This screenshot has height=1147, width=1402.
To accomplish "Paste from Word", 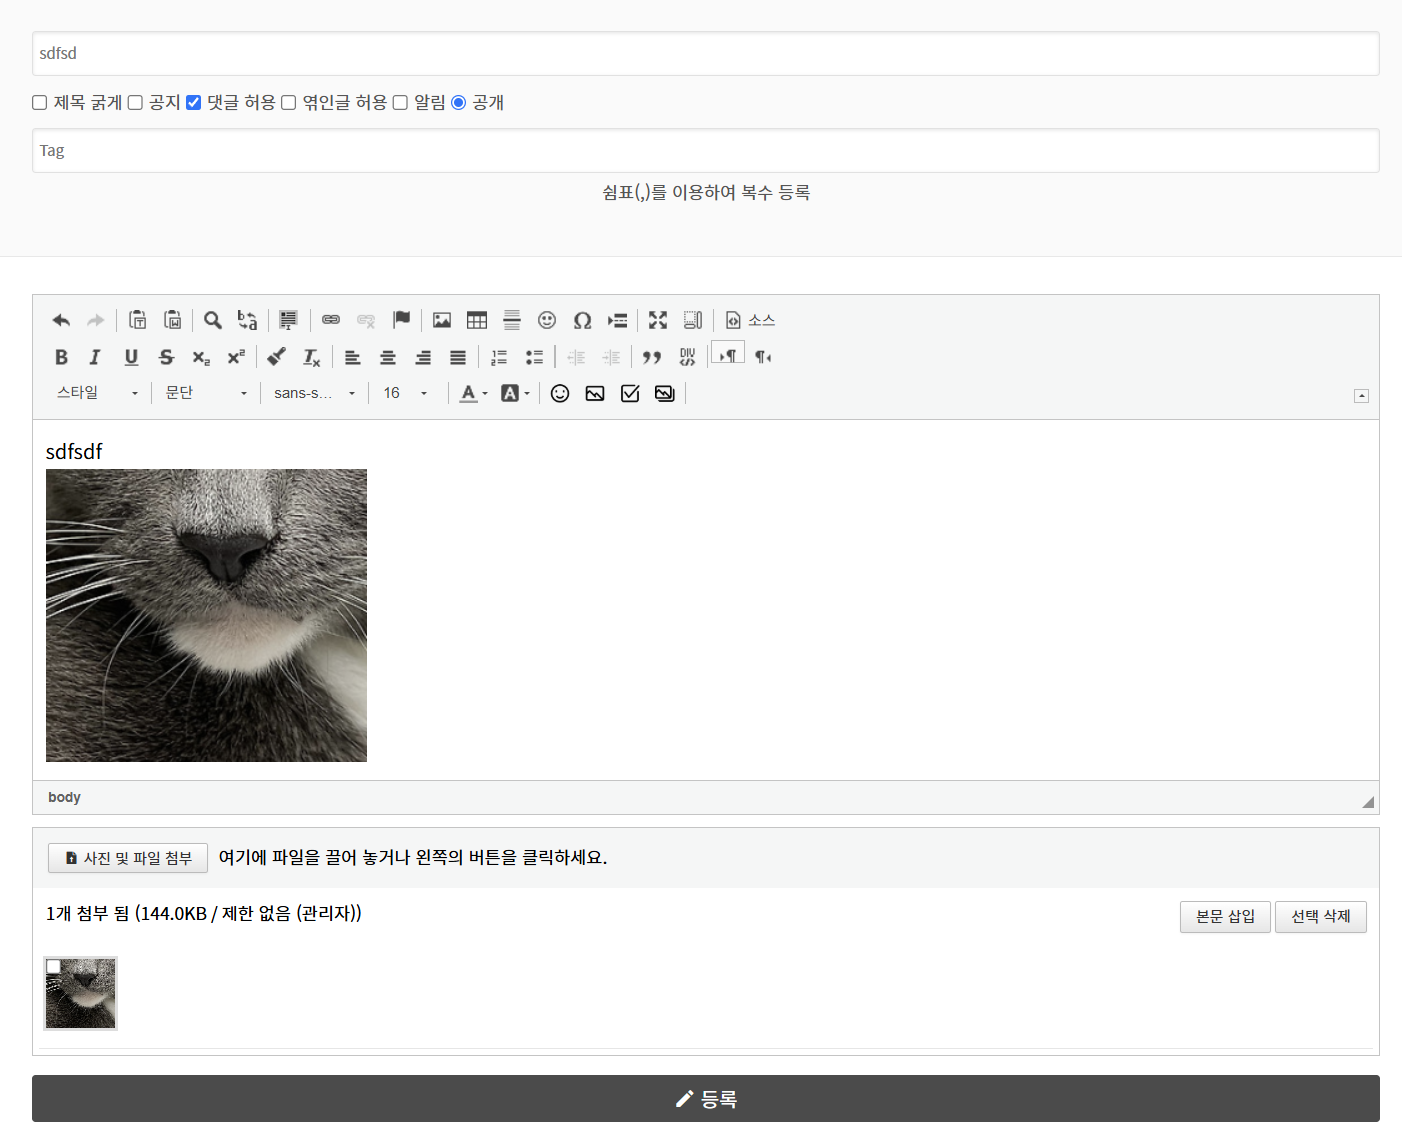I will [173, 320].
